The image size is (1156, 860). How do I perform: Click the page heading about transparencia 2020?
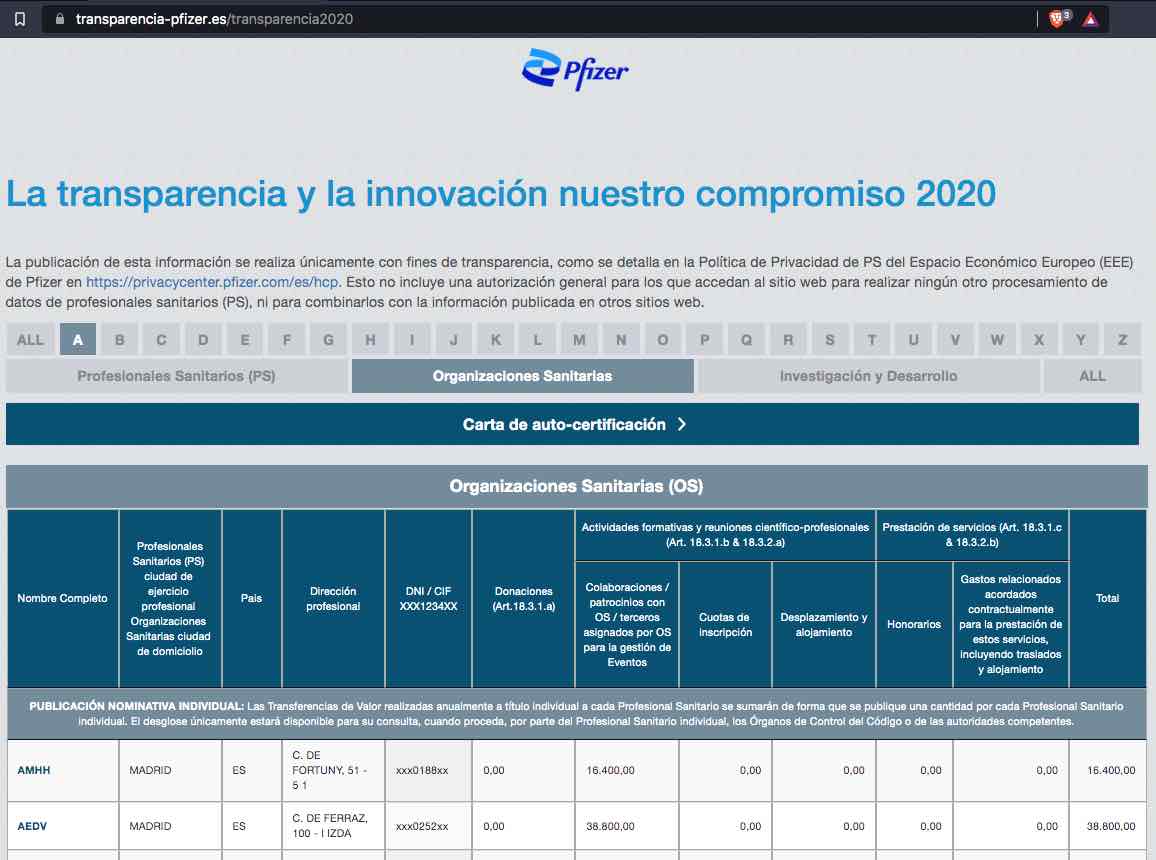tap(501, 194)
